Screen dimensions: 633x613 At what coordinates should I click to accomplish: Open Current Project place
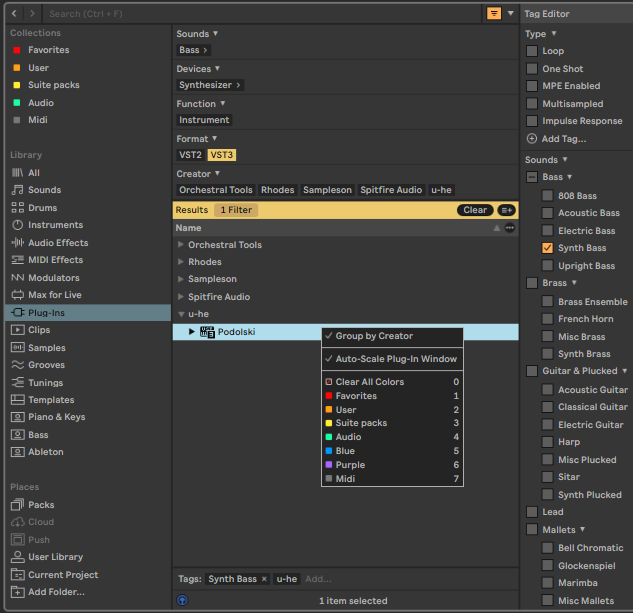(63, 575)
